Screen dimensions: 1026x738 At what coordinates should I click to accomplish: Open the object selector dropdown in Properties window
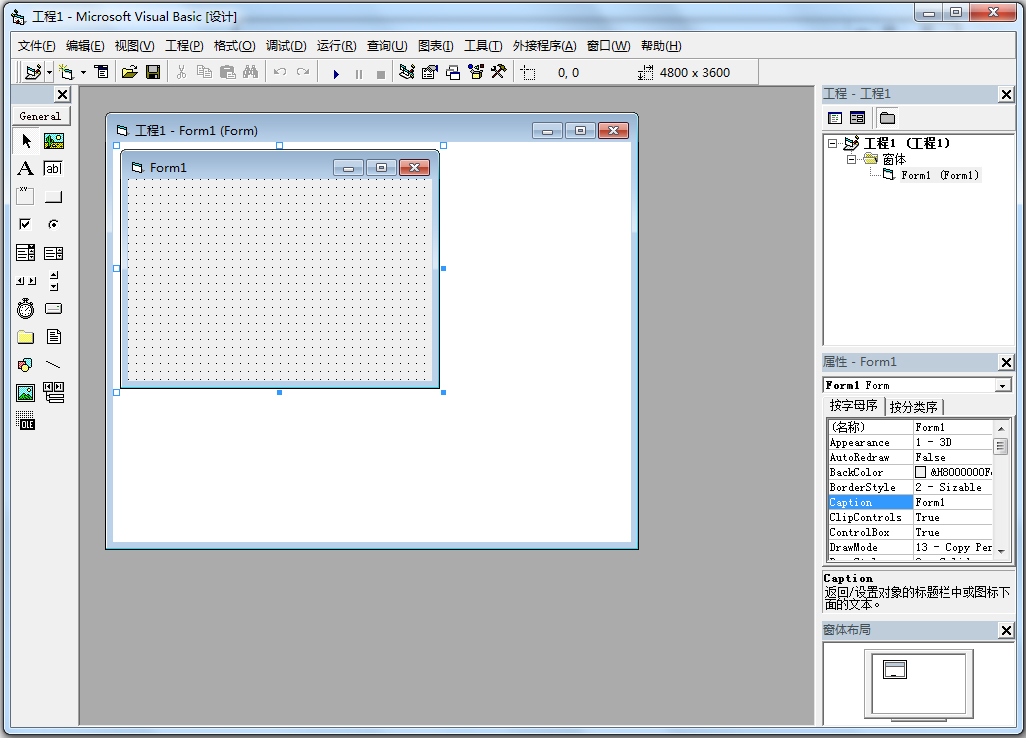click(x=1003, y=385)
